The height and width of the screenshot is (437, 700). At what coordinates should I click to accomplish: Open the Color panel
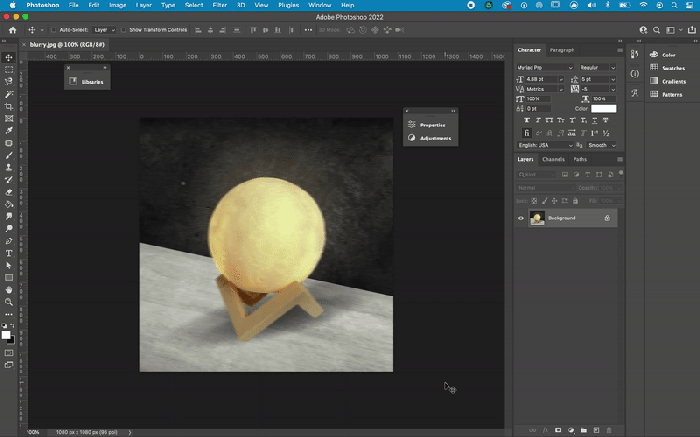pyautogui.click(x=662, y=54)
